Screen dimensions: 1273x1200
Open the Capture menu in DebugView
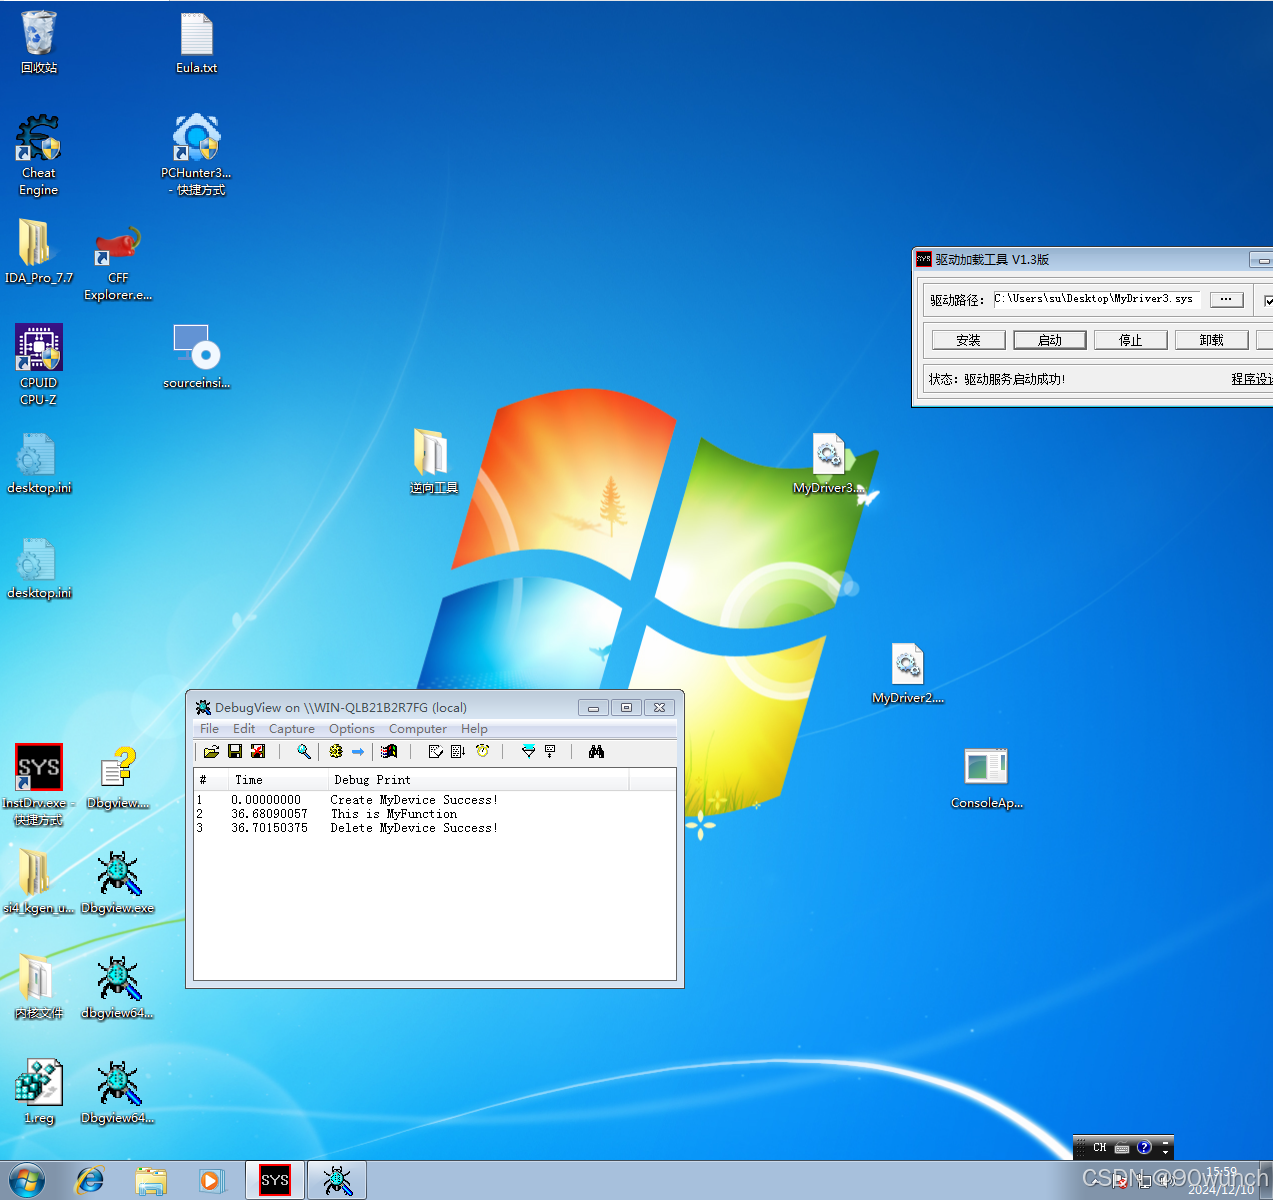tap(292, 729)
